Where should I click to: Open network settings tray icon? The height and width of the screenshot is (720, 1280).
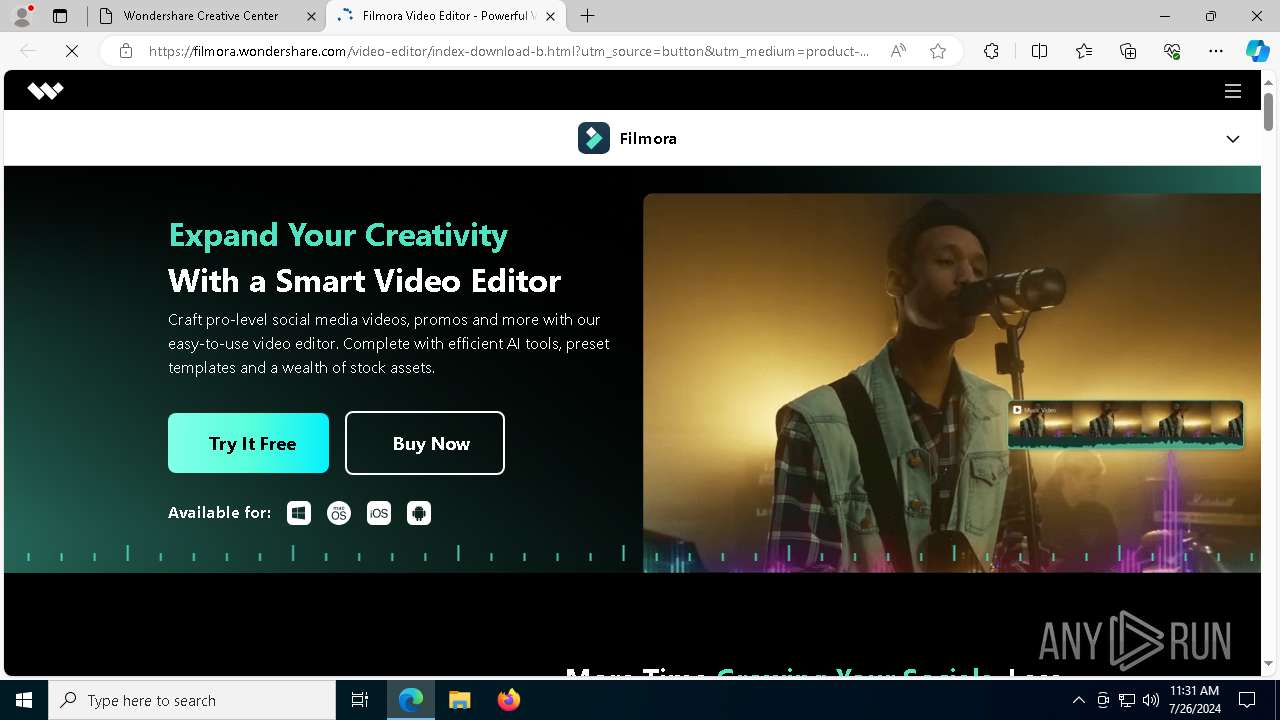(x=1126, y=700)
